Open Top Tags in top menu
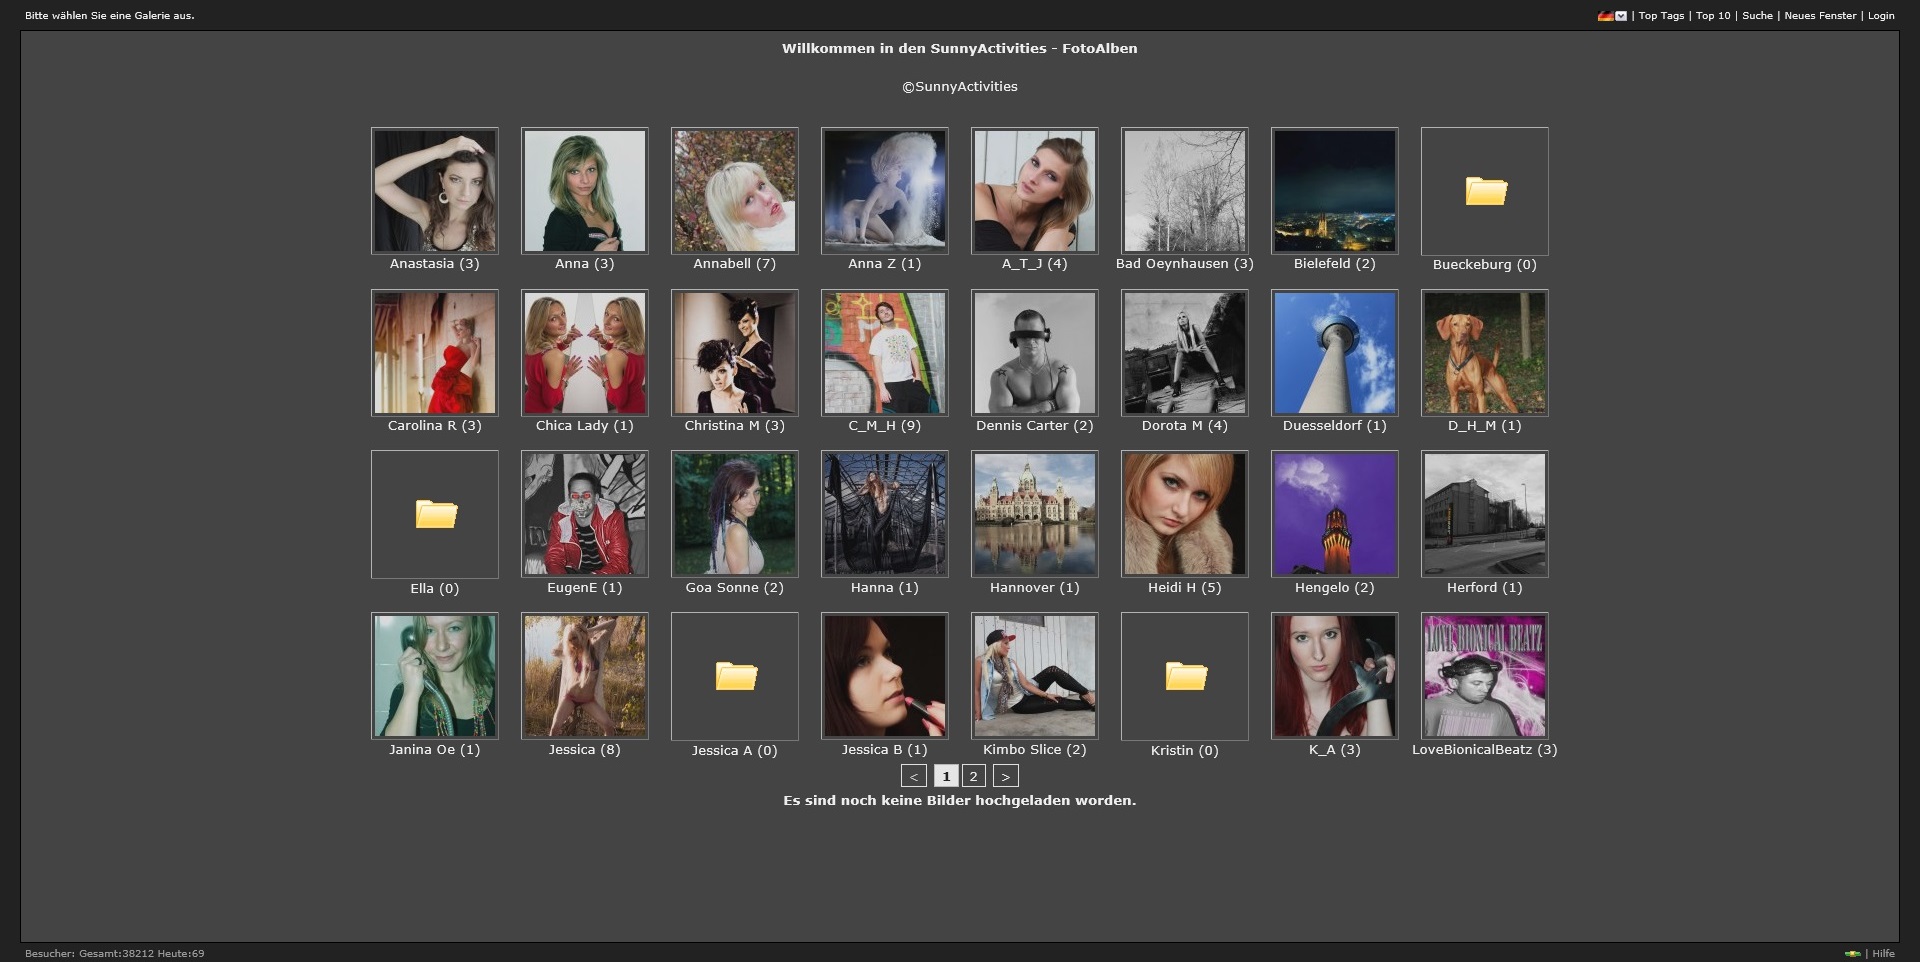This screenshot has width=1920, height=962. click(x=1661, y=16)
